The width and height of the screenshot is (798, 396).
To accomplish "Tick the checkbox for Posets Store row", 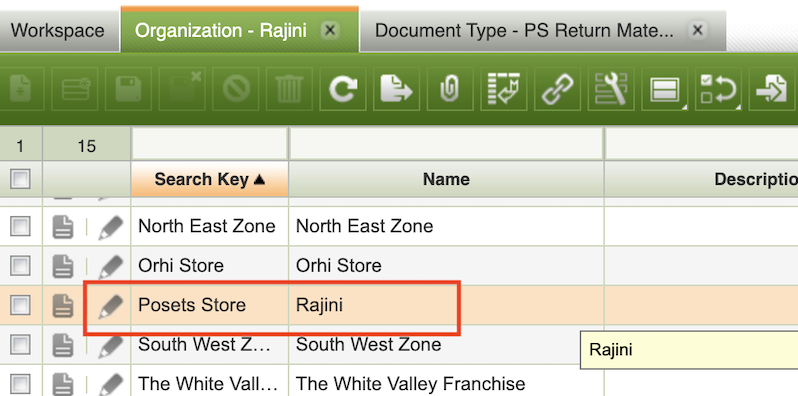I will (20, 305).
